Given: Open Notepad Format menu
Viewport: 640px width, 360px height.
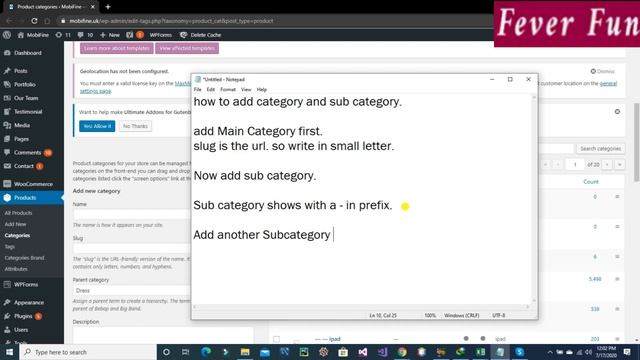Looking at the screenshot, I should click(228, 89).
